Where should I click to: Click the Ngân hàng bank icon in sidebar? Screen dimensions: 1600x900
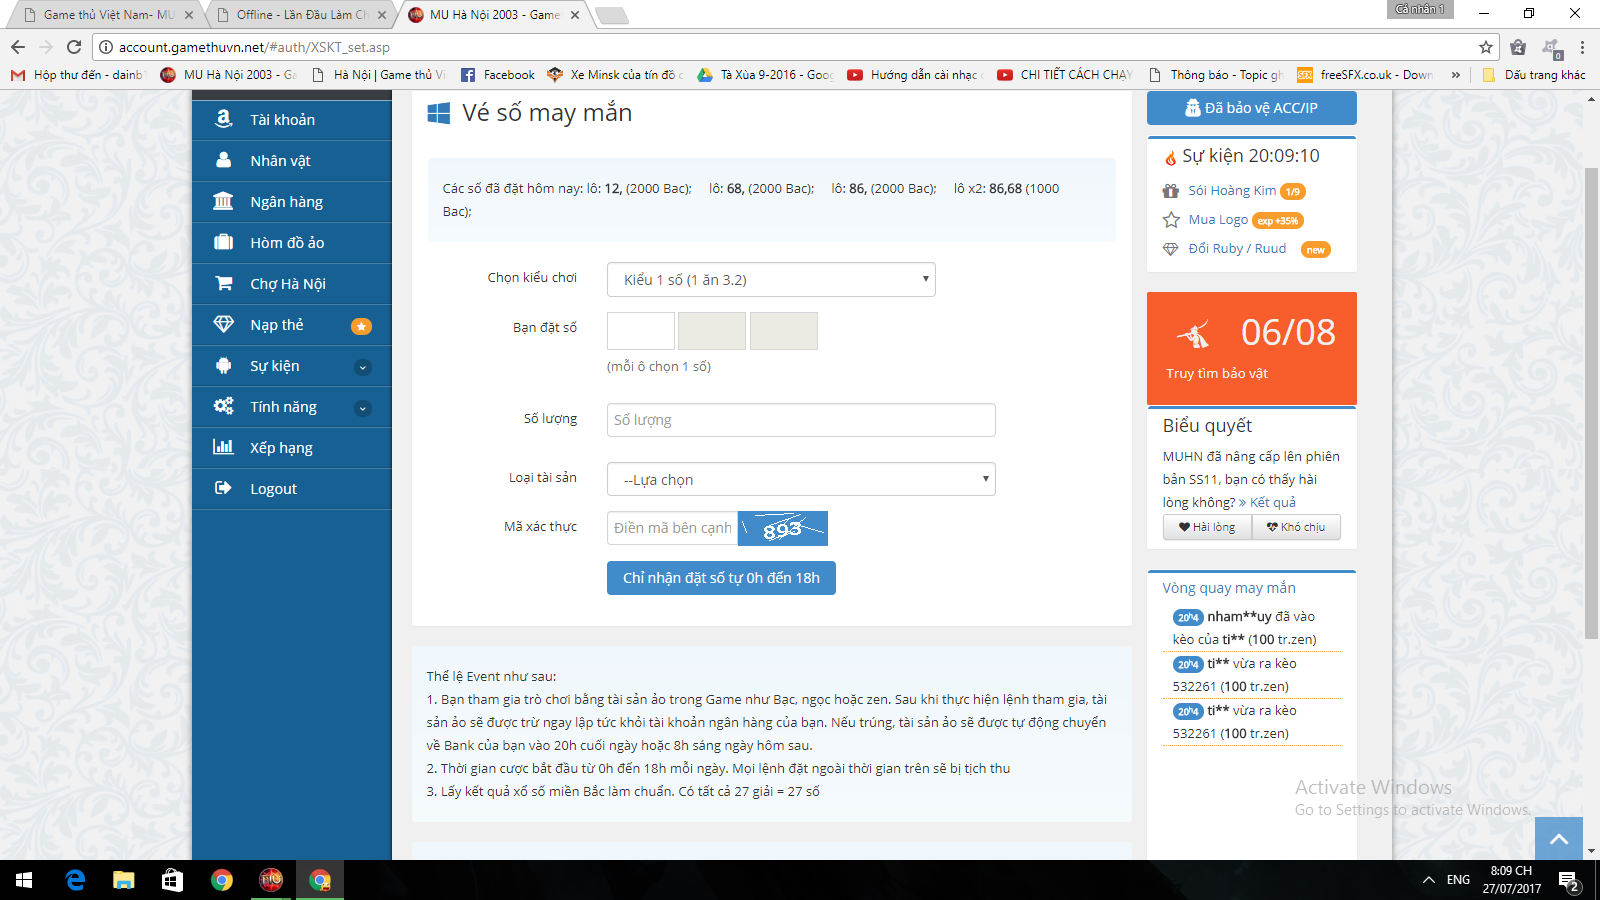tap(223, 201)
